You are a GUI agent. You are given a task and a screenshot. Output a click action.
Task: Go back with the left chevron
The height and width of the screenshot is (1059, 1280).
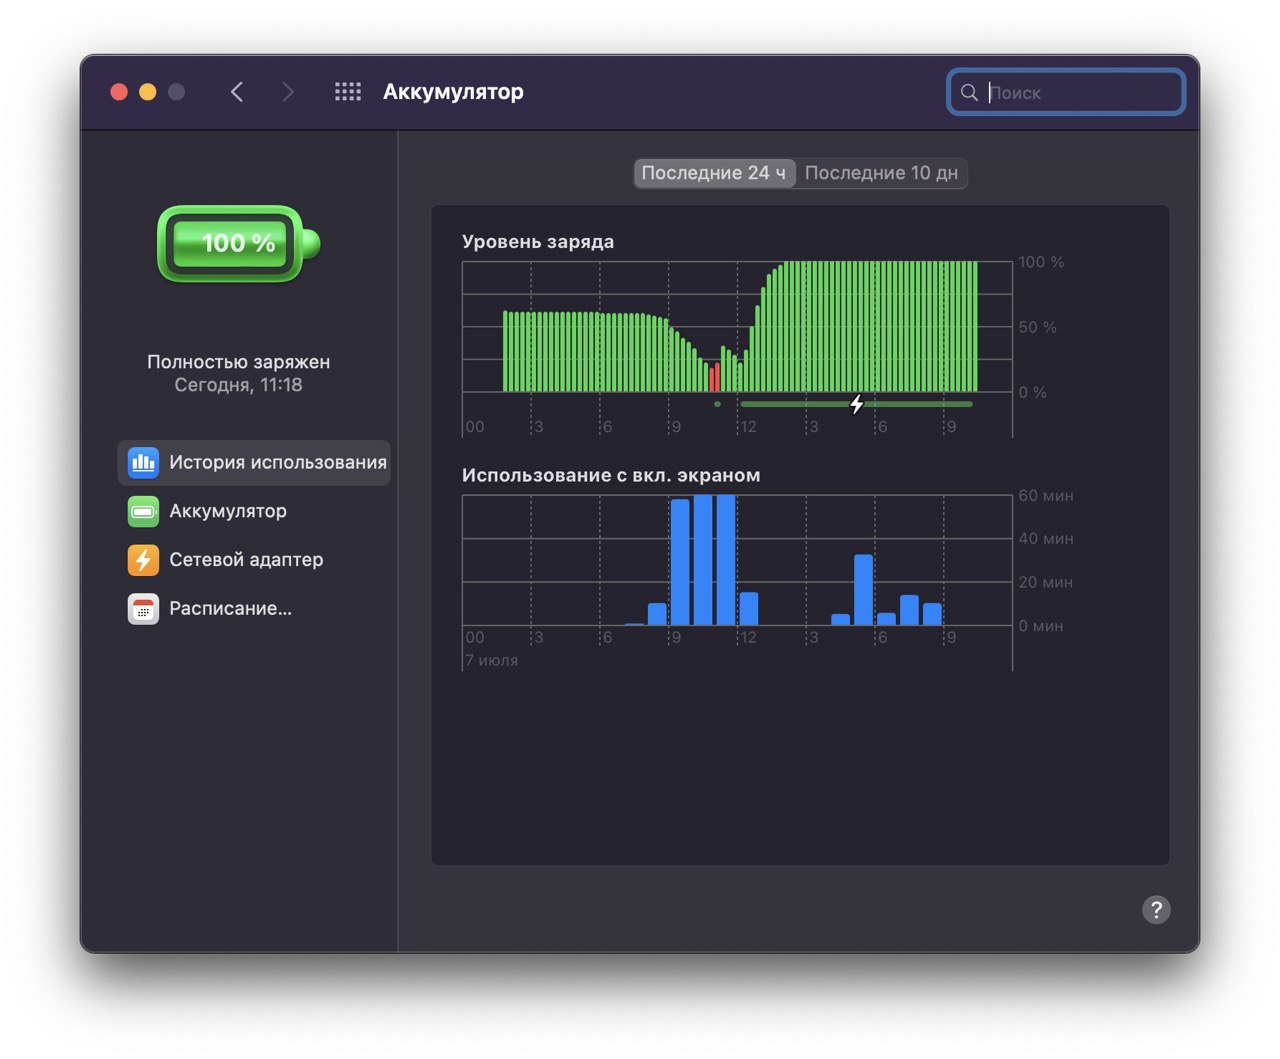click(237, 92)
